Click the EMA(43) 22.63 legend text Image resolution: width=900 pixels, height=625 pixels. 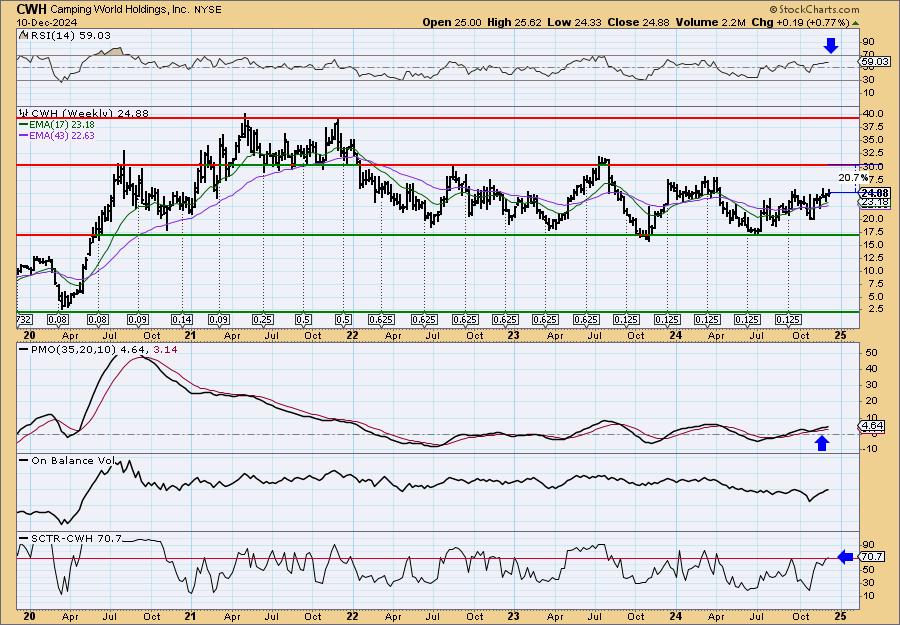(x=62, y=136)
